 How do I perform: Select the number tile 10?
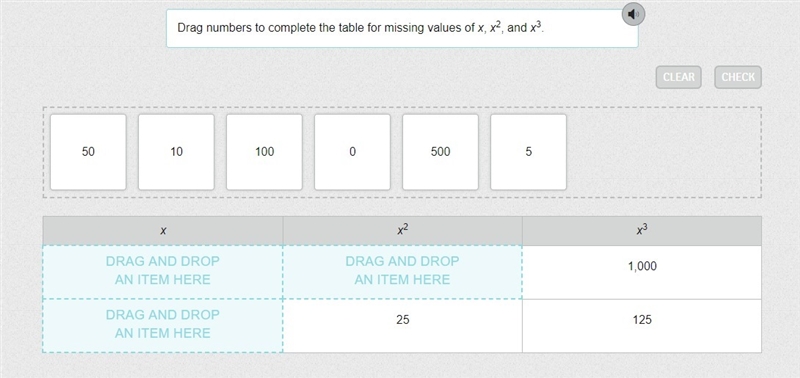176,152
